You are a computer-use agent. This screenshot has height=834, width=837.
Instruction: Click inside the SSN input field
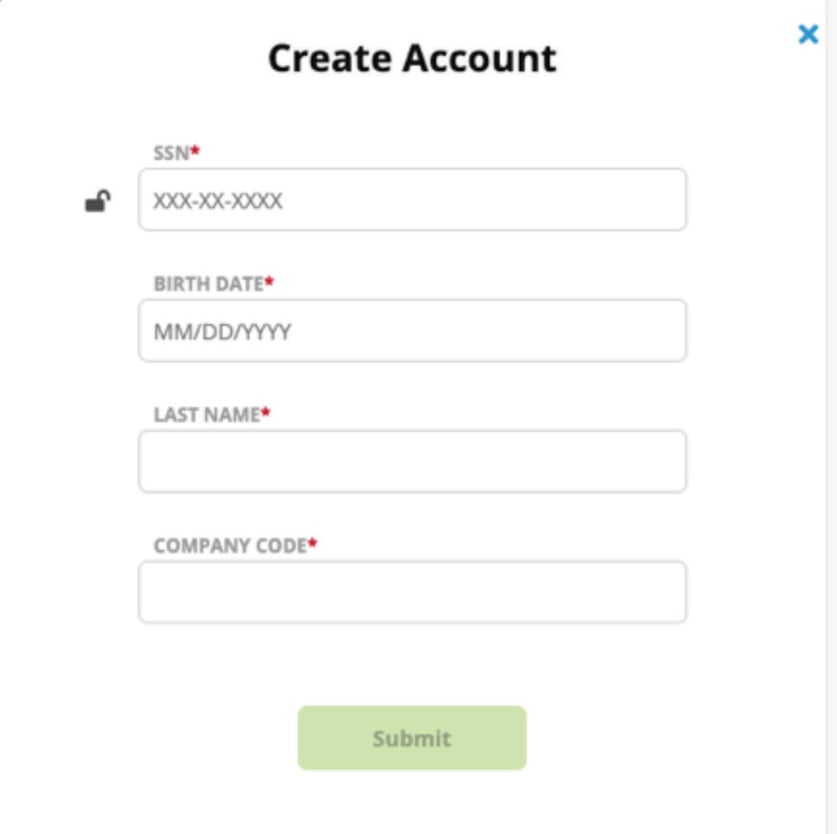coord(412,199)
